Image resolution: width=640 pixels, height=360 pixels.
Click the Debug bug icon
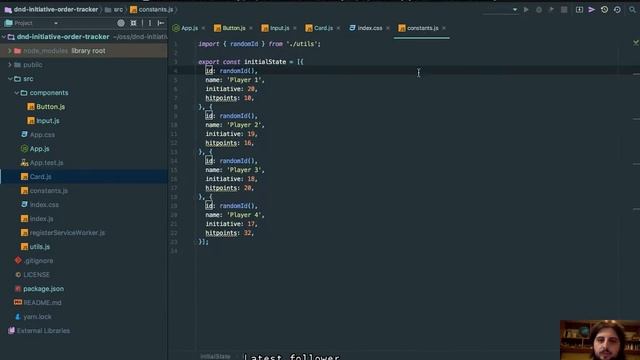[x=539, y=9]
